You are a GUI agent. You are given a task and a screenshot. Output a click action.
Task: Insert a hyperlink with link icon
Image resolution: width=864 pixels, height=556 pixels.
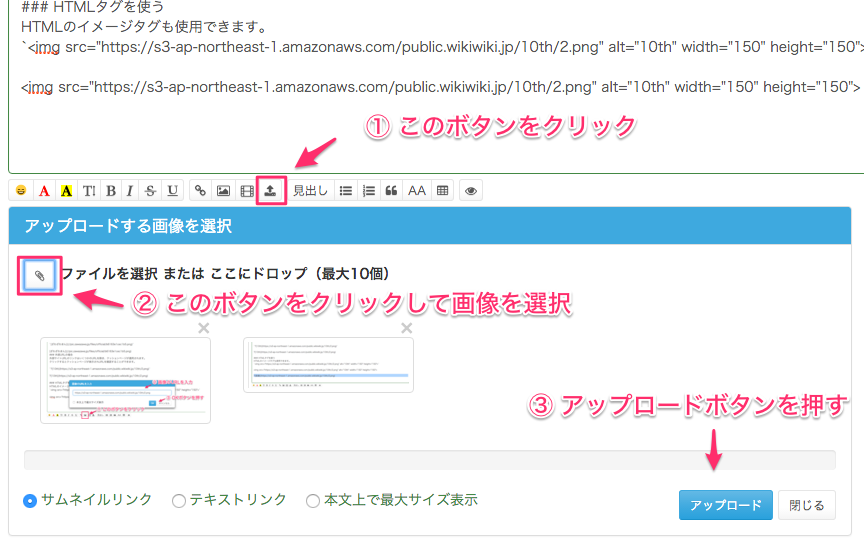(201, 190)
